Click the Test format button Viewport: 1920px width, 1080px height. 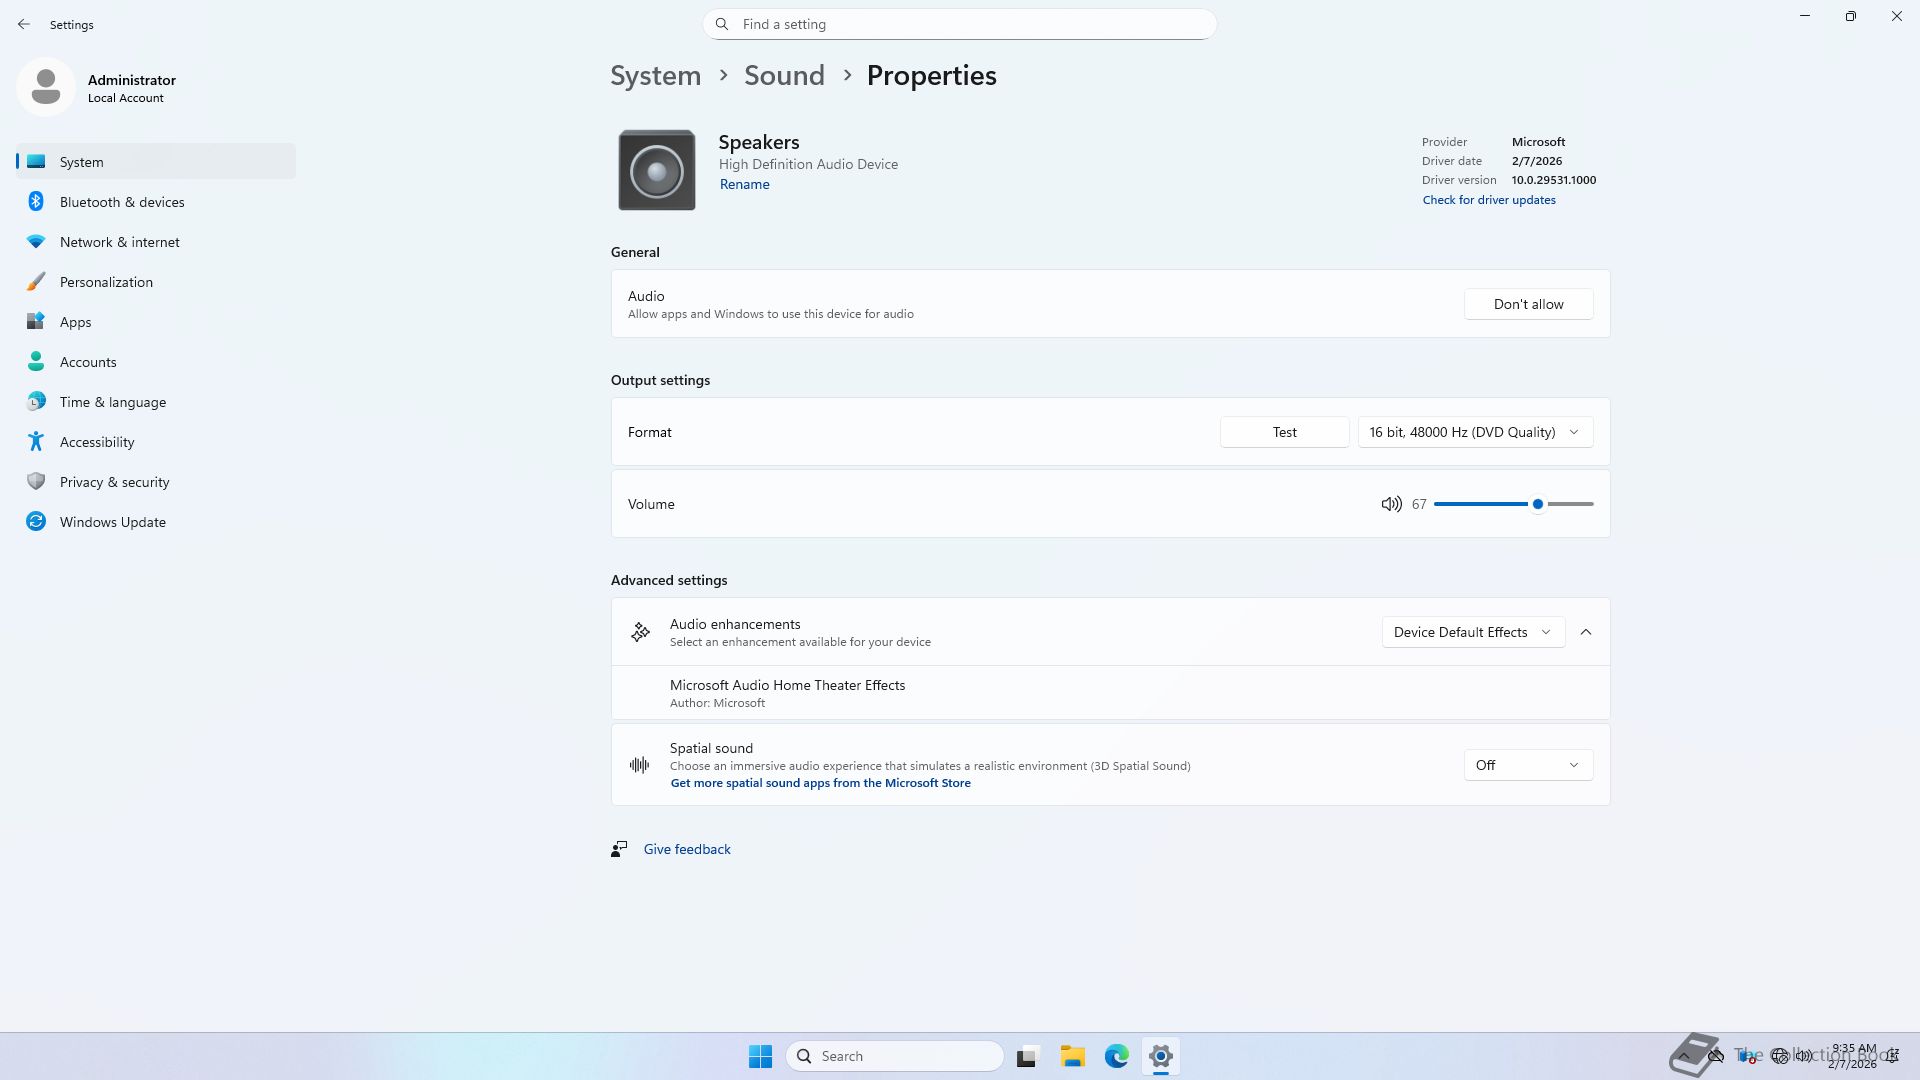coord(1284,432)
